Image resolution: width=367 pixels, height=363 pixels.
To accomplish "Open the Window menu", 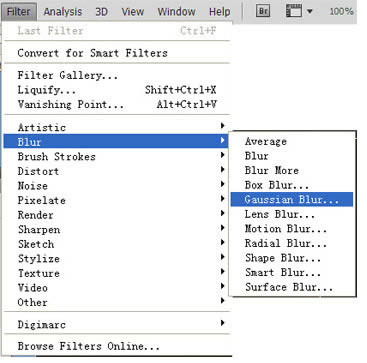I will coord(176,12).
